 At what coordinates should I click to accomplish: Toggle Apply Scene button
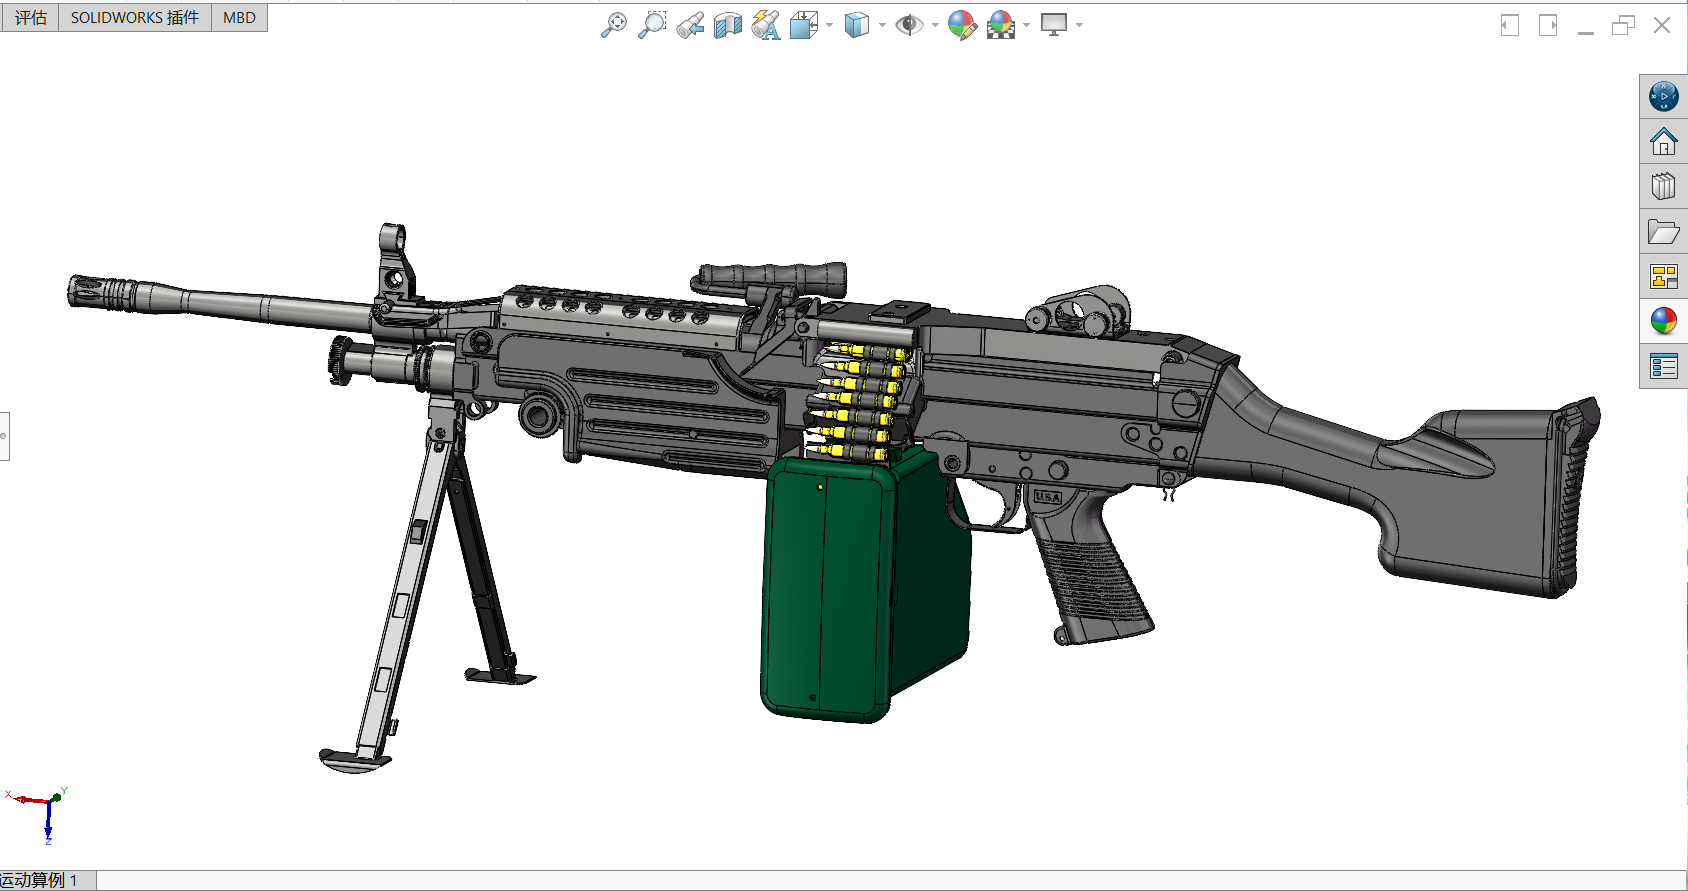[1001, 25]
